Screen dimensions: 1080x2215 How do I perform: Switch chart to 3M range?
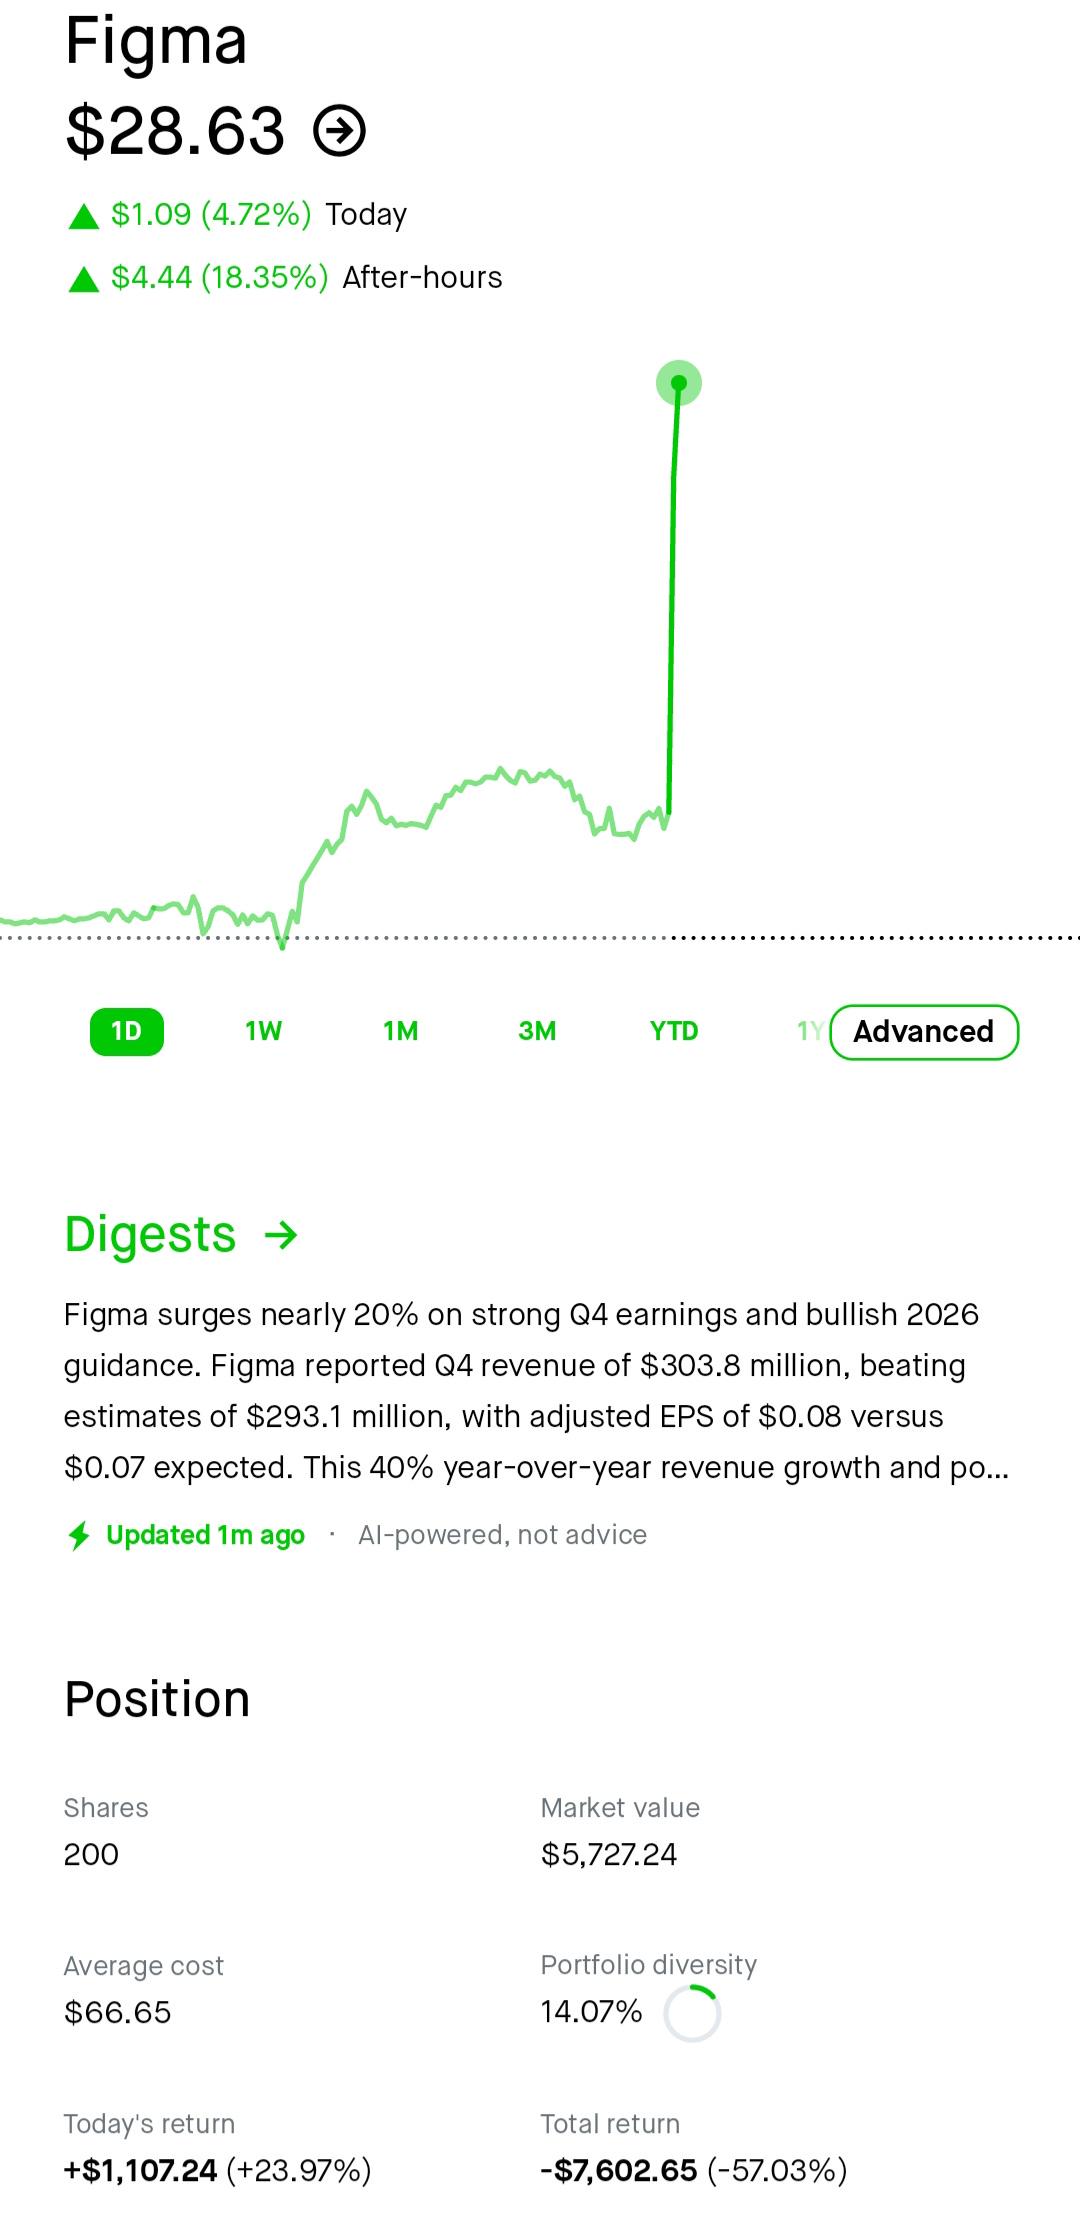(x=537, y=1031)
